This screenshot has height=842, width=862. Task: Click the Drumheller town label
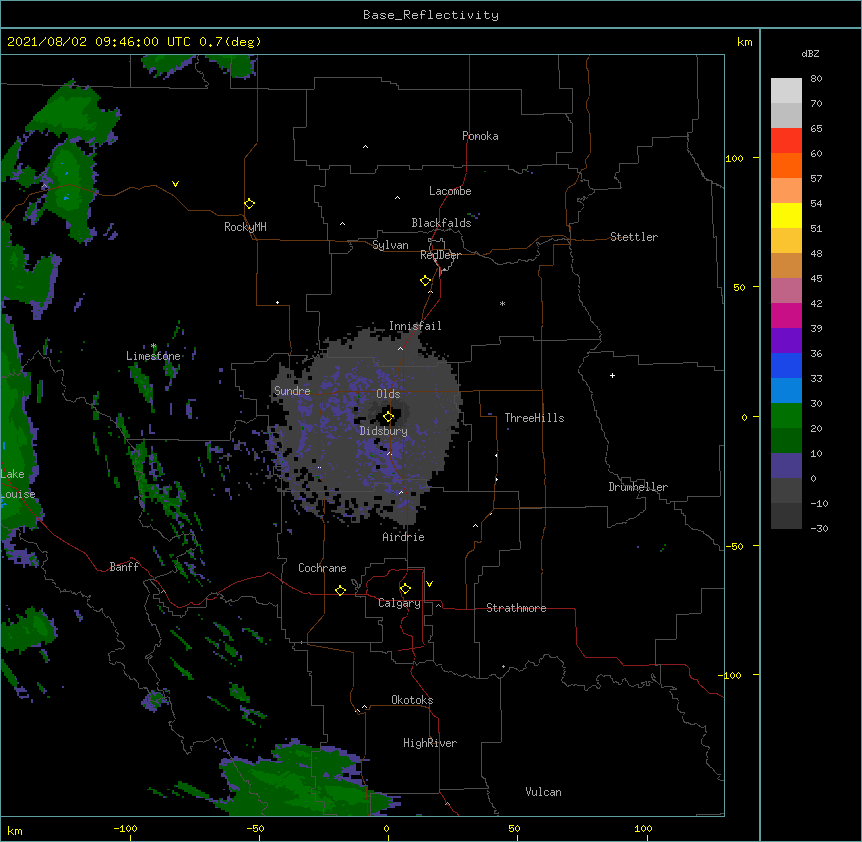coord(638,487)
